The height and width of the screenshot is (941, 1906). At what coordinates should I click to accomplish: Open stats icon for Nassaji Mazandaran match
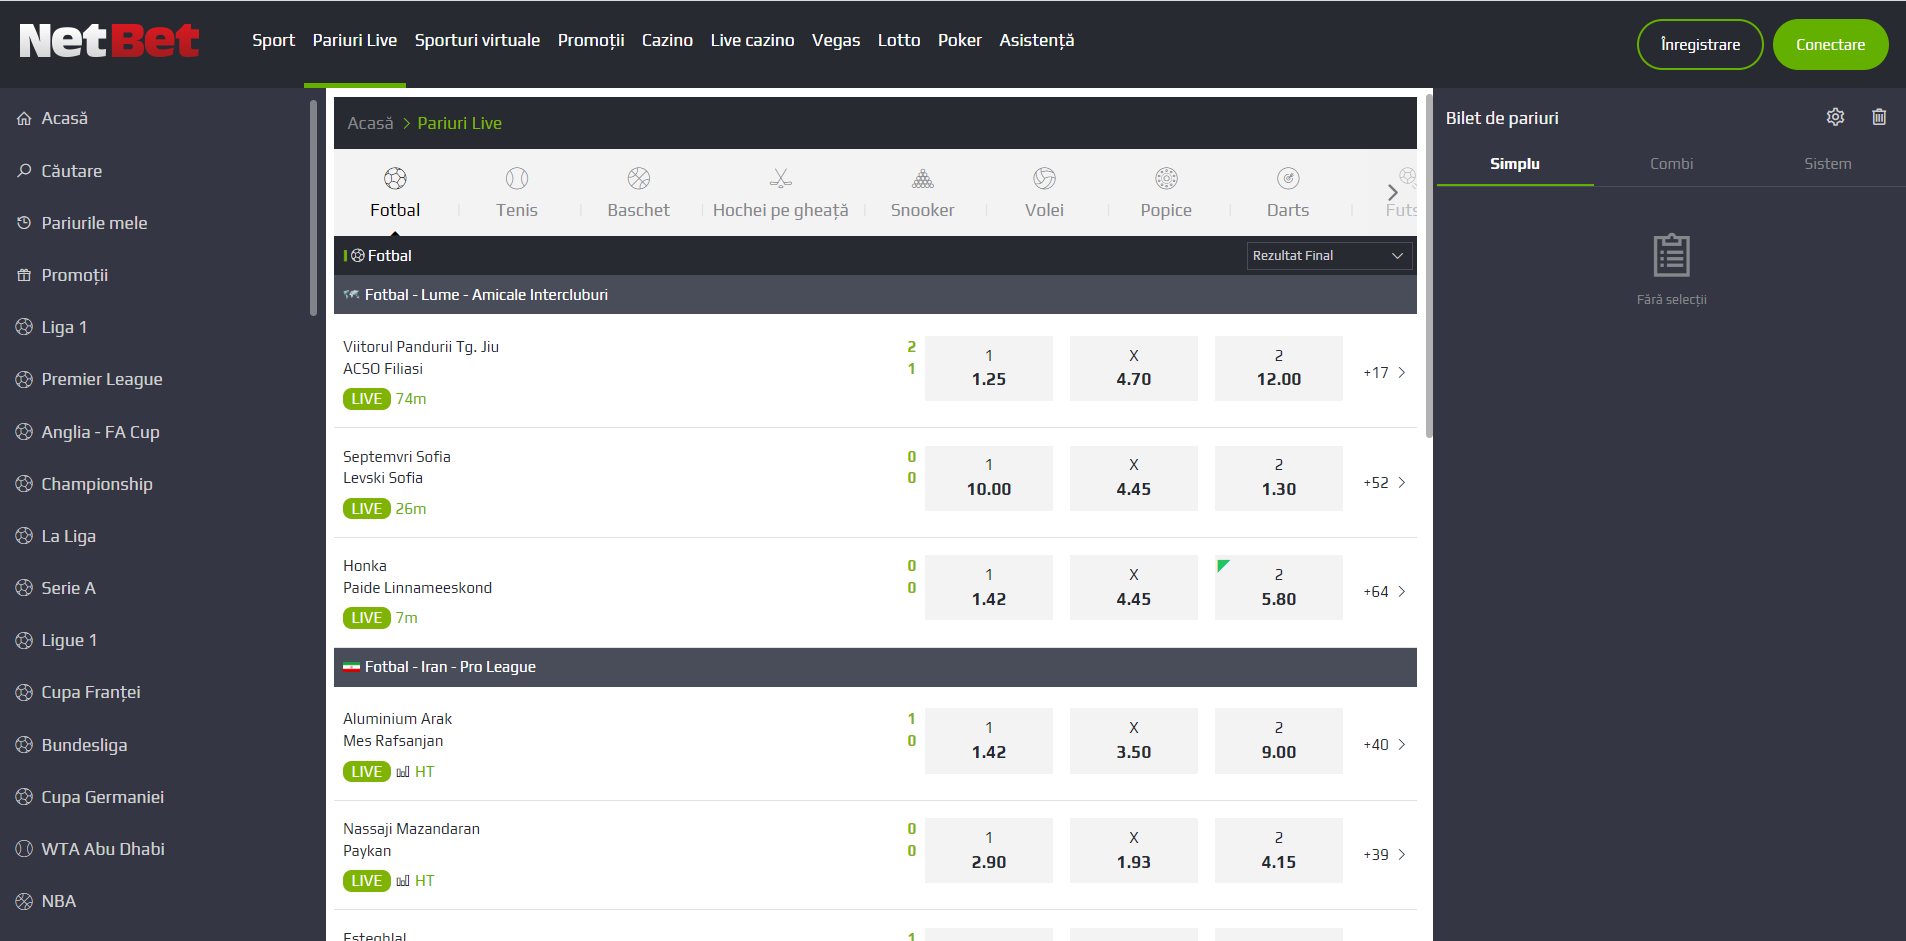point(403,881)
